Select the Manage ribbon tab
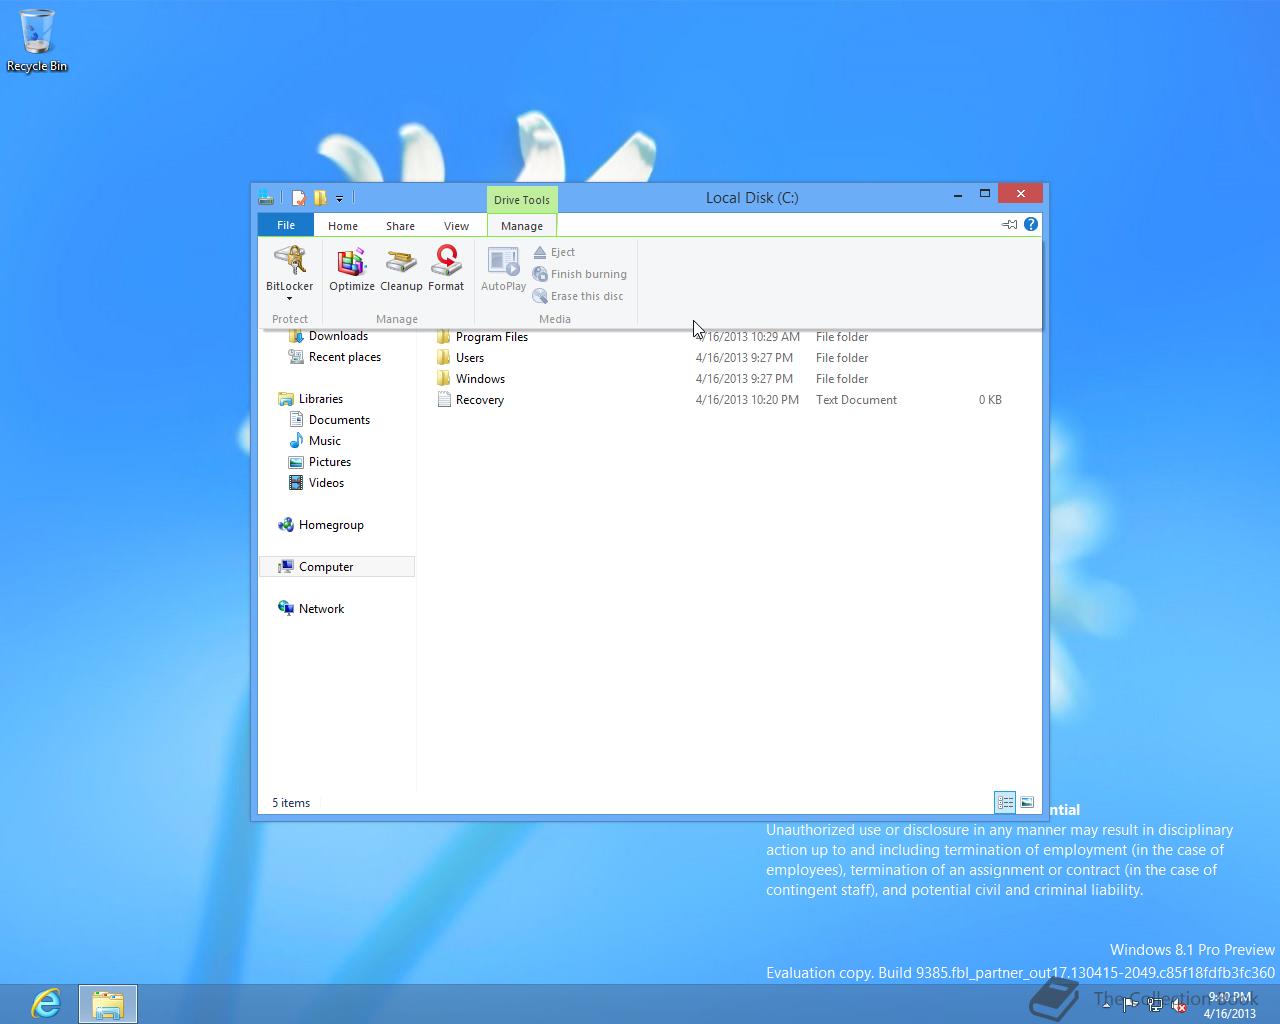 (522, 226)
